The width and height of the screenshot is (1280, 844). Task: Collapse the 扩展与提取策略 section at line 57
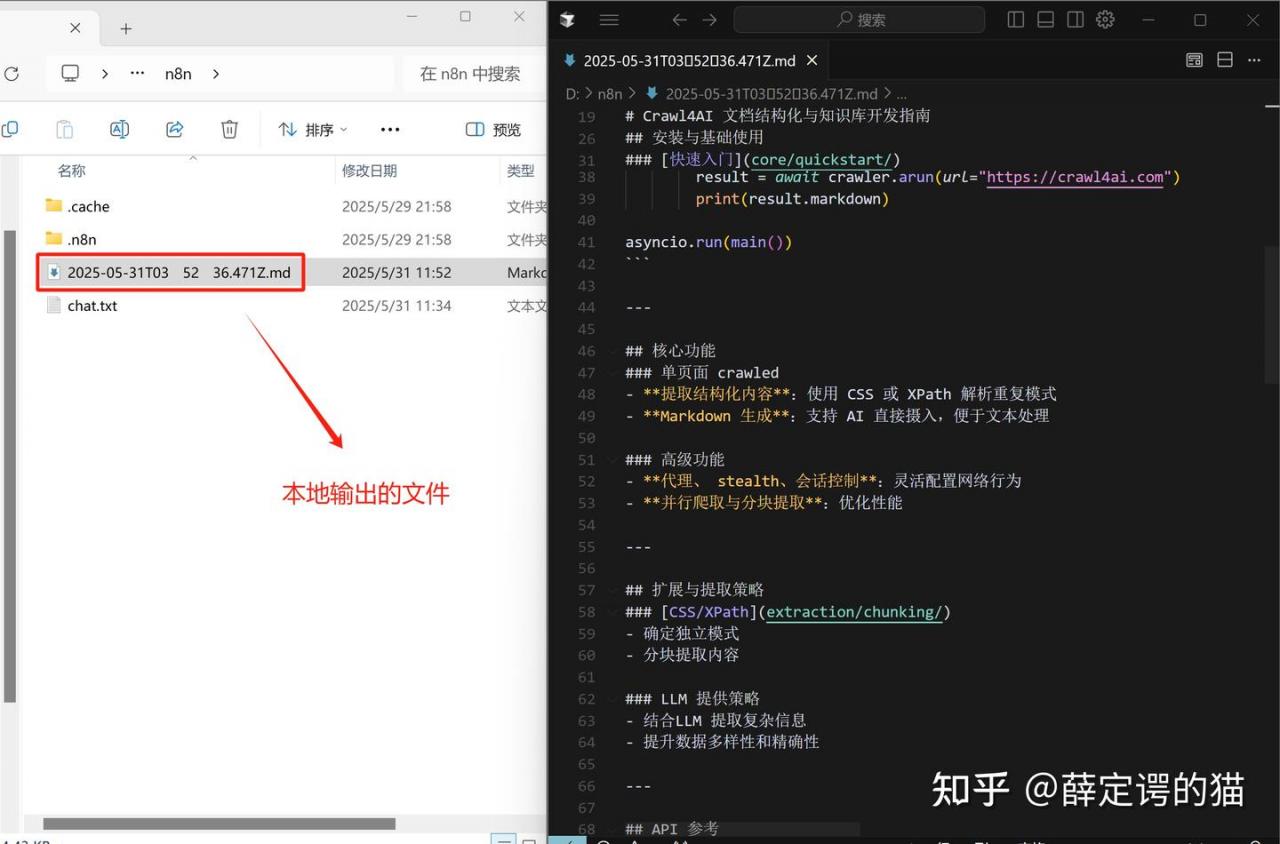614,590
